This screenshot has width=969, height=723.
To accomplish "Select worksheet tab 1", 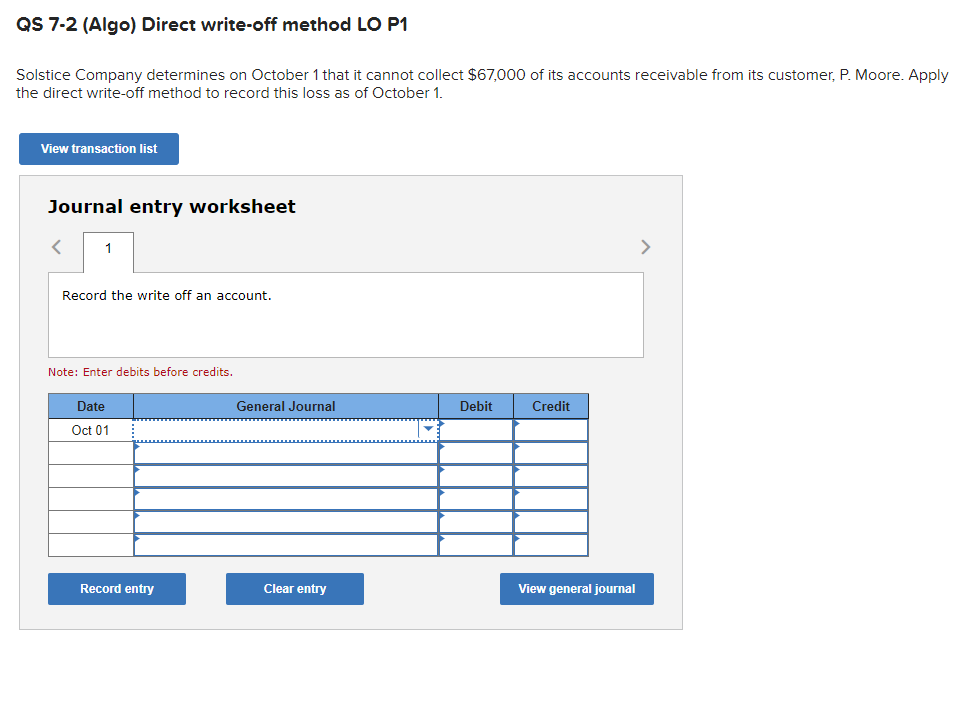I will click(107, 252).
